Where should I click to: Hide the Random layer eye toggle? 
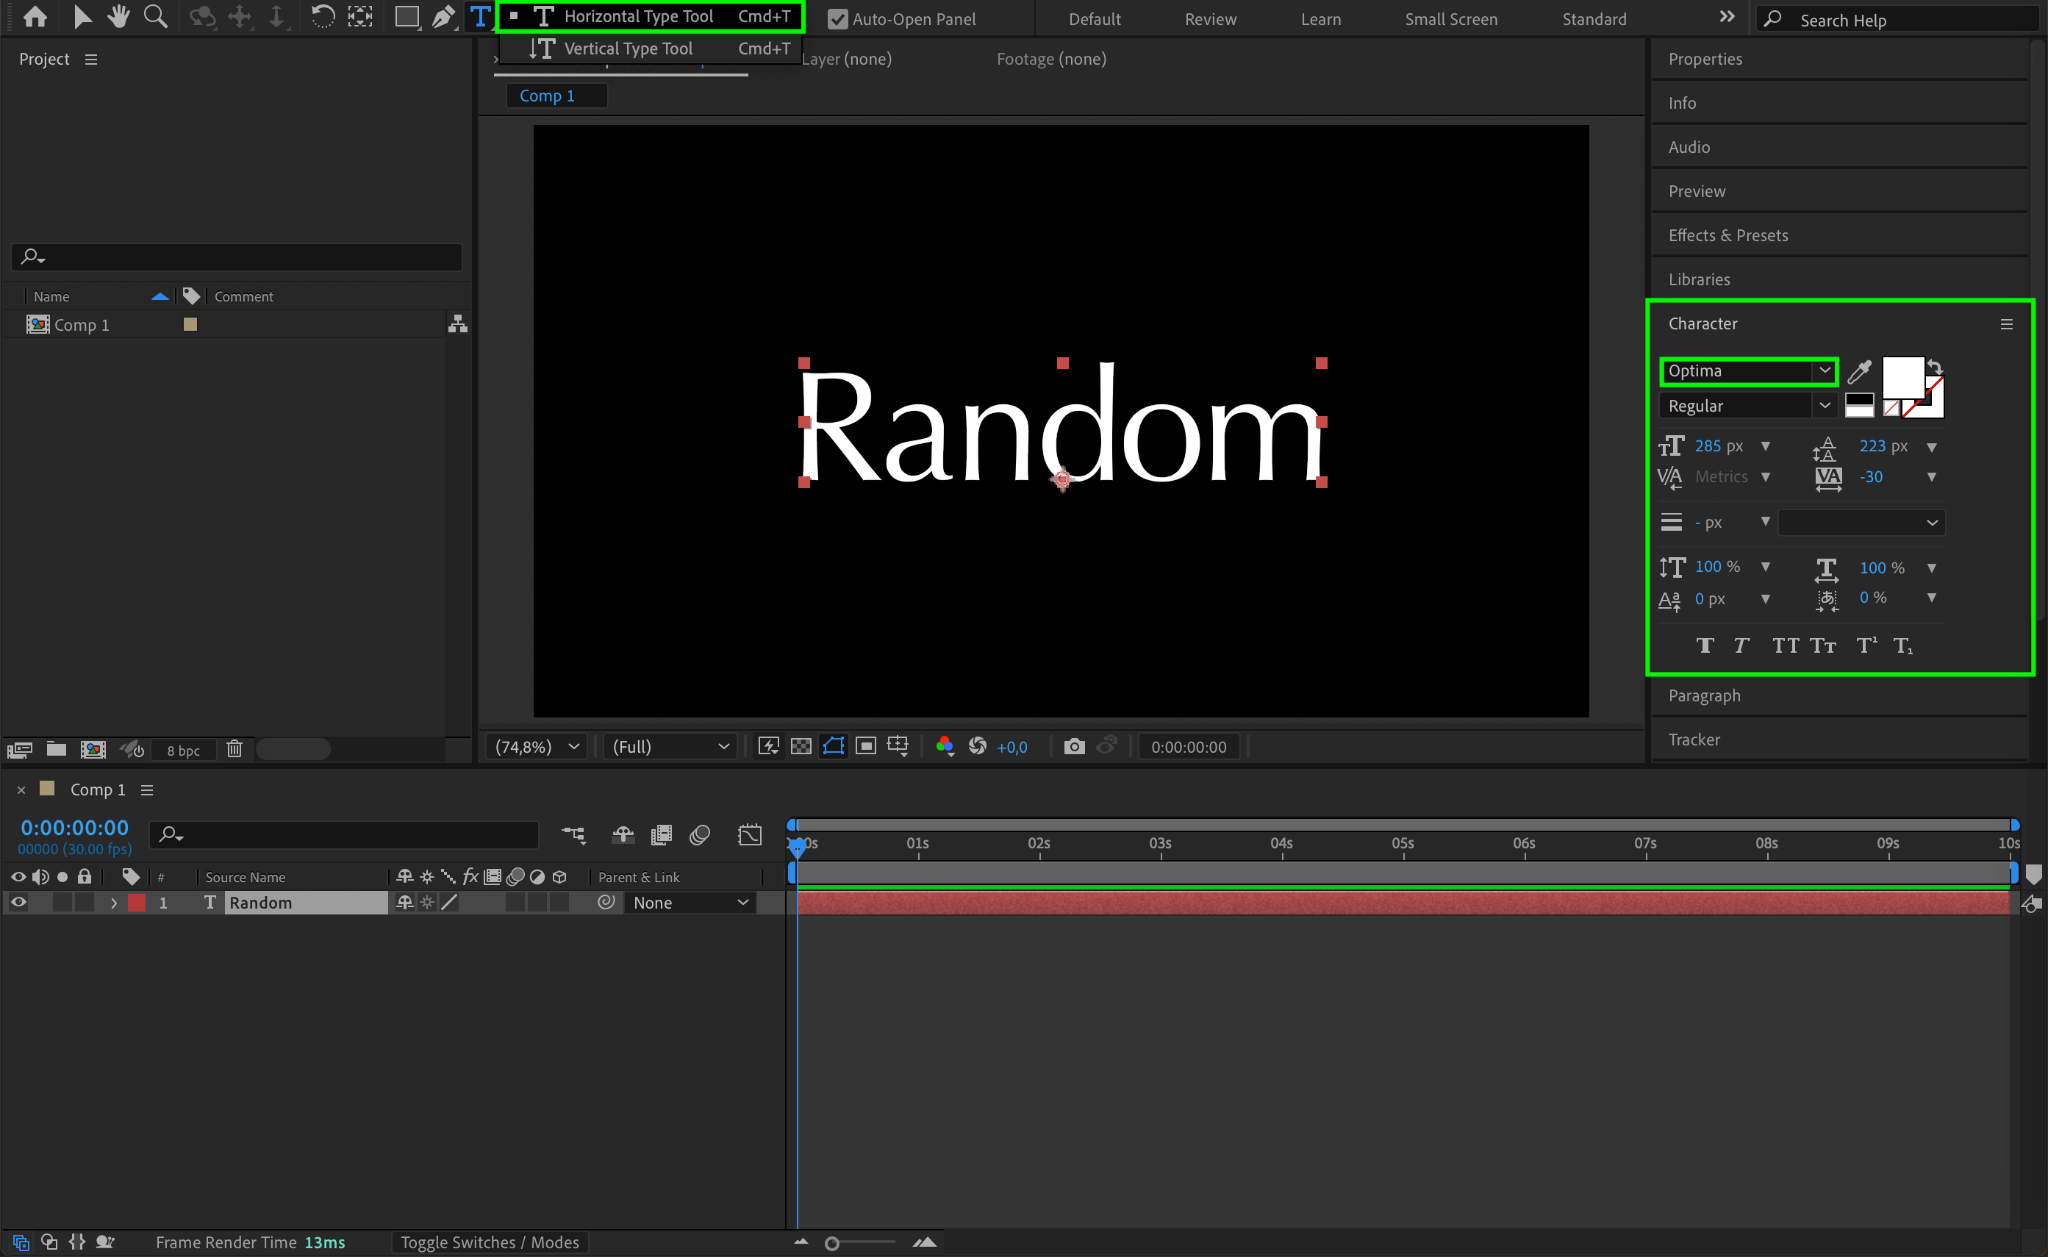18,903
